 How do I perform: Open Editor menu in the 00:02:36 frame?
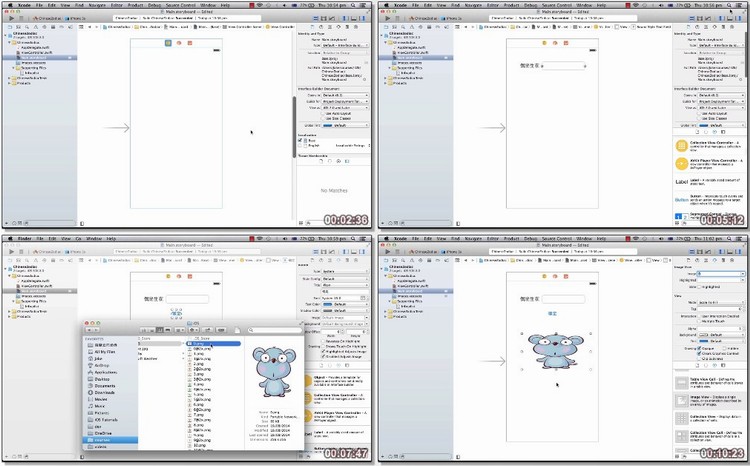tap(116, 5)
